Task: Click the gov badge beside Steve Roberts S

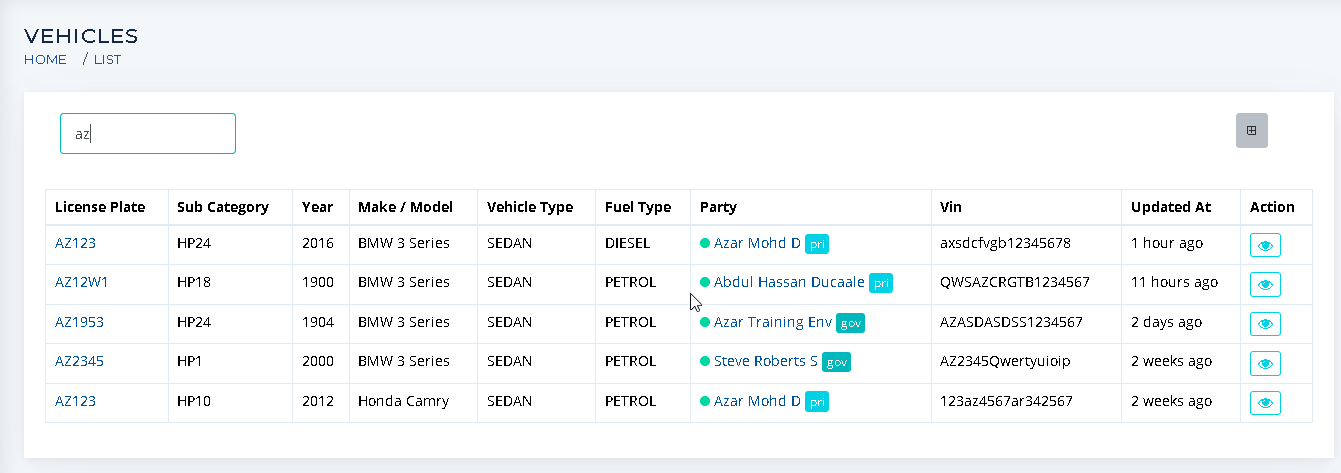Action: [836, 362]
